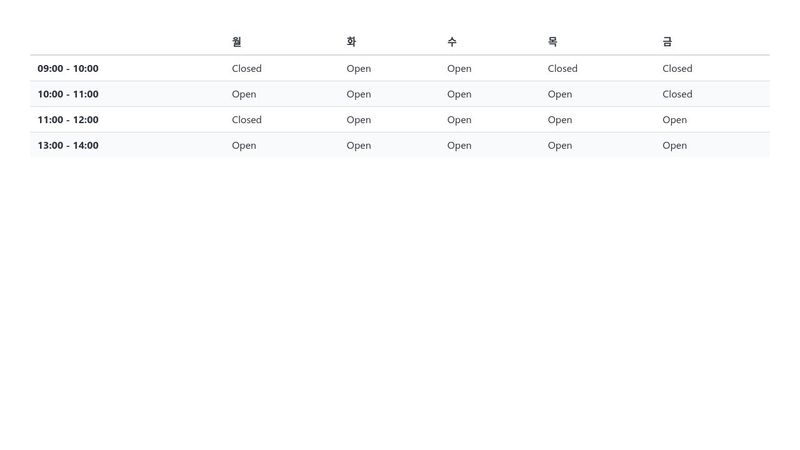The width and height of the screenshot is (800, 450).
Task: Click Closed cell for 금 at 10:00
Action: (677, 94)
